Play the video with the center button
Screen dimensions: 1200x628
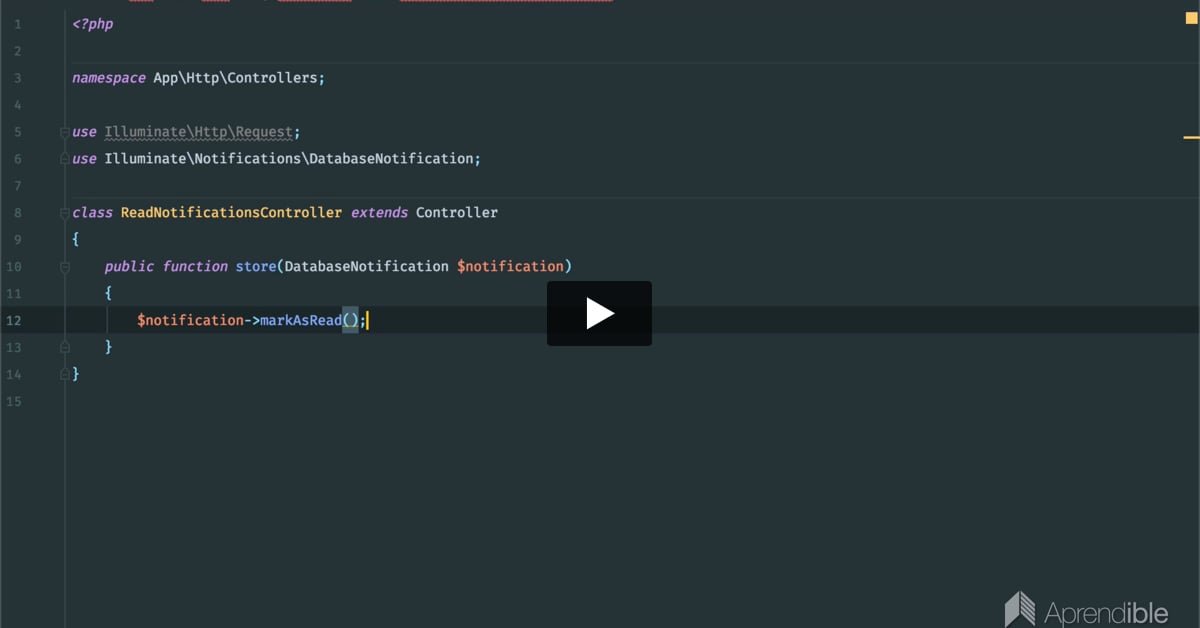599,313
